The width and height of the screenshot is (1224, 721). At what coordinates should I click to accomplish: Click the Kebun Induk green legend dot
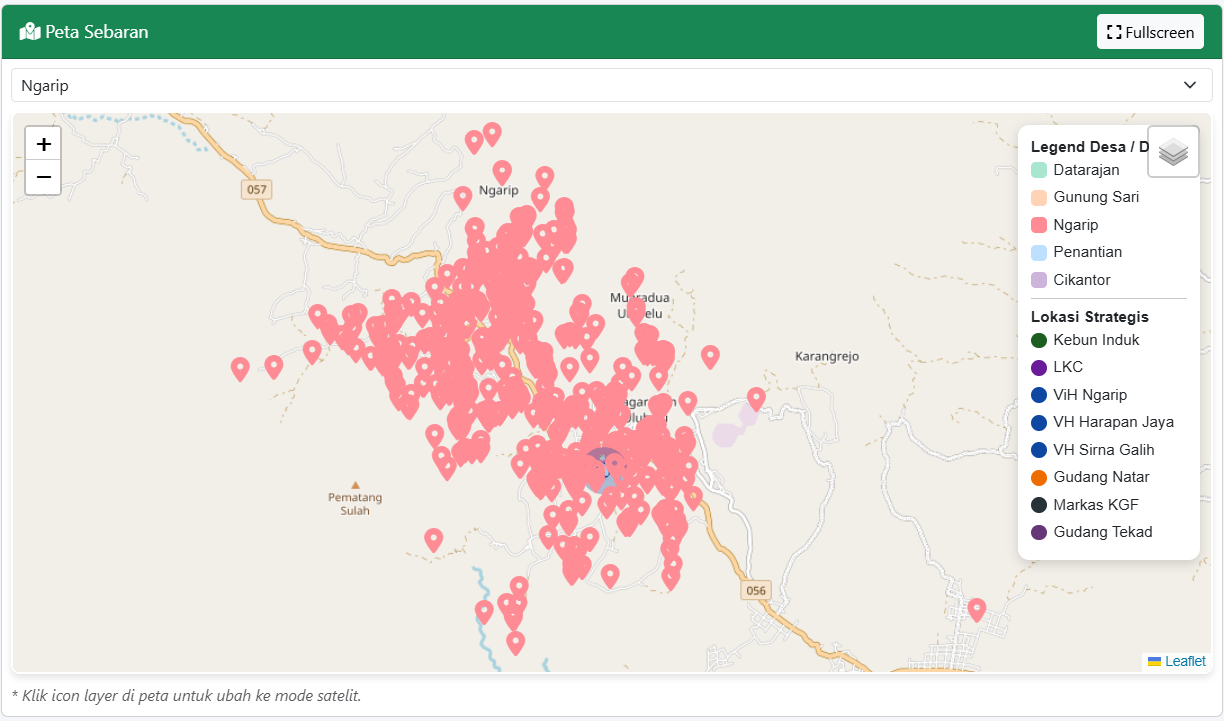click(1039, 340)
